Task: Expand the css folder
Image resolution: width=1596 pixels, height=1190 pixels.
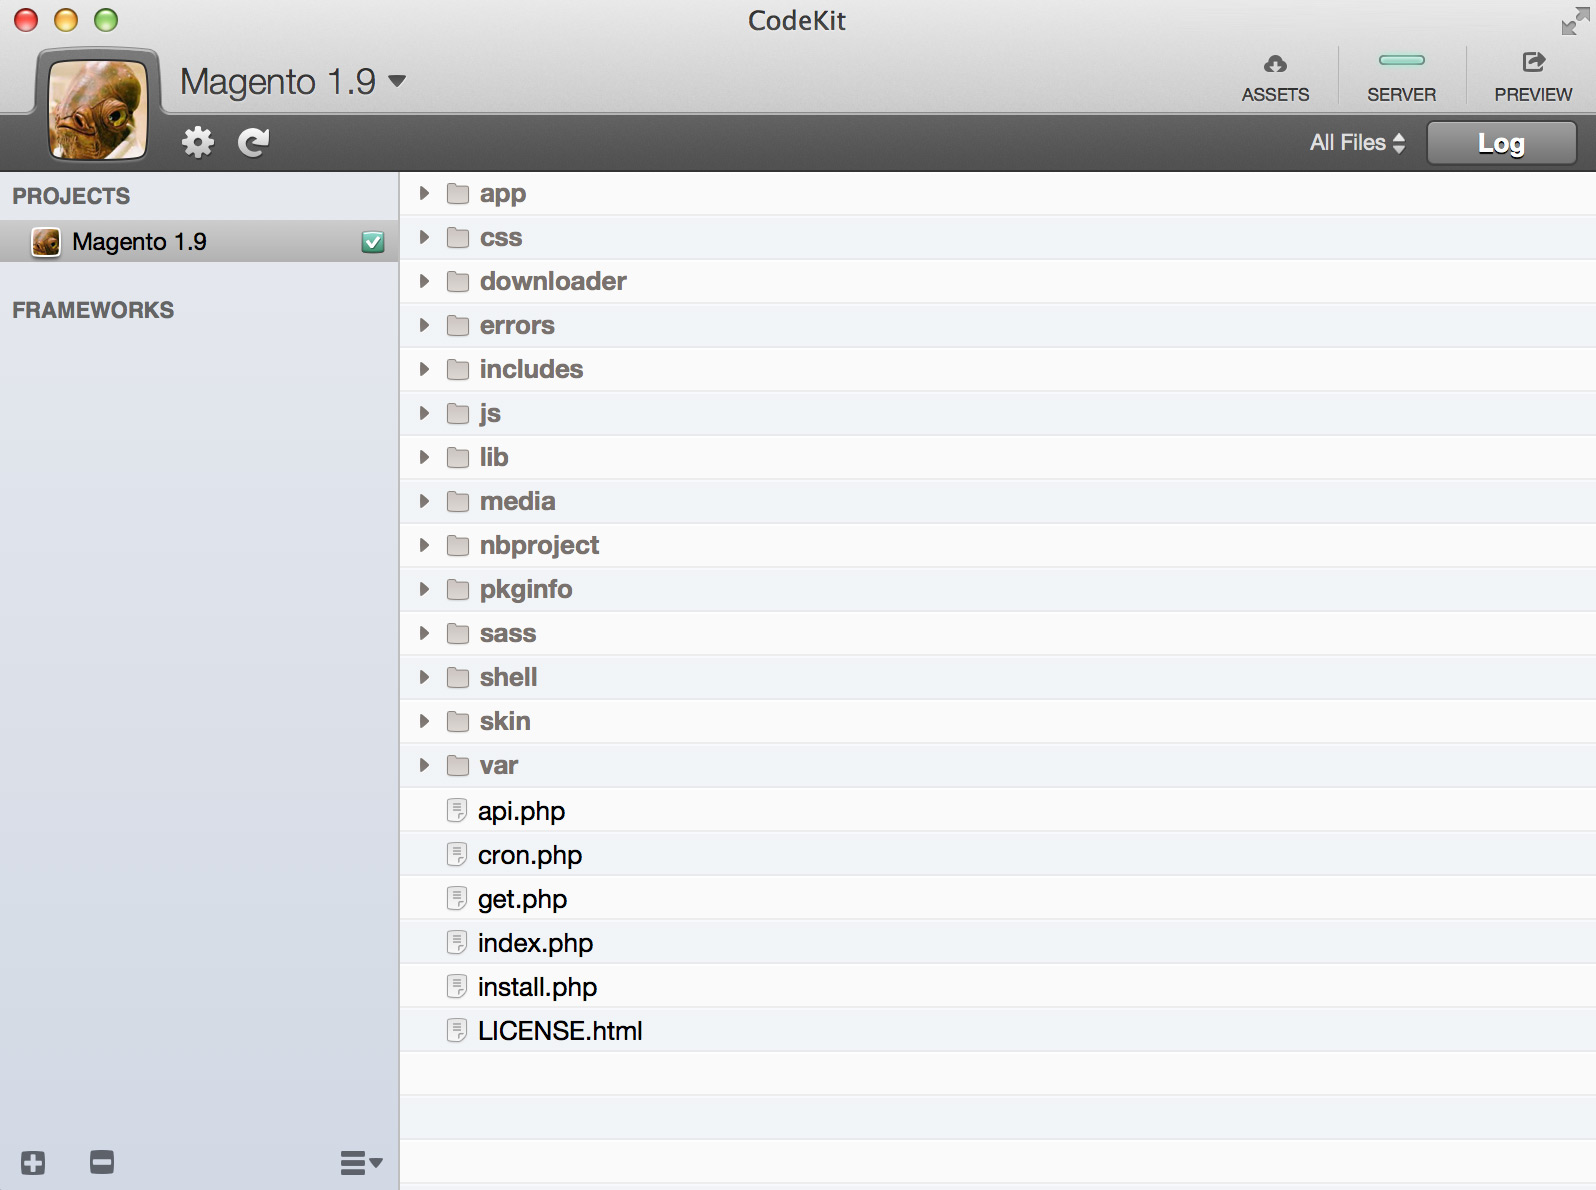Action: click(x=424, y=237)
